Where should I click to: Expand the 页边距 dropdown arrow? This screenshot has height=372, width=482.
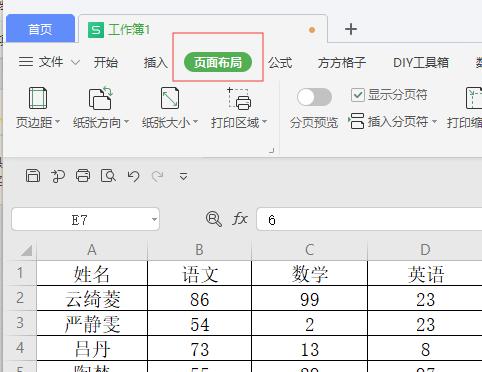click(57, 122)
